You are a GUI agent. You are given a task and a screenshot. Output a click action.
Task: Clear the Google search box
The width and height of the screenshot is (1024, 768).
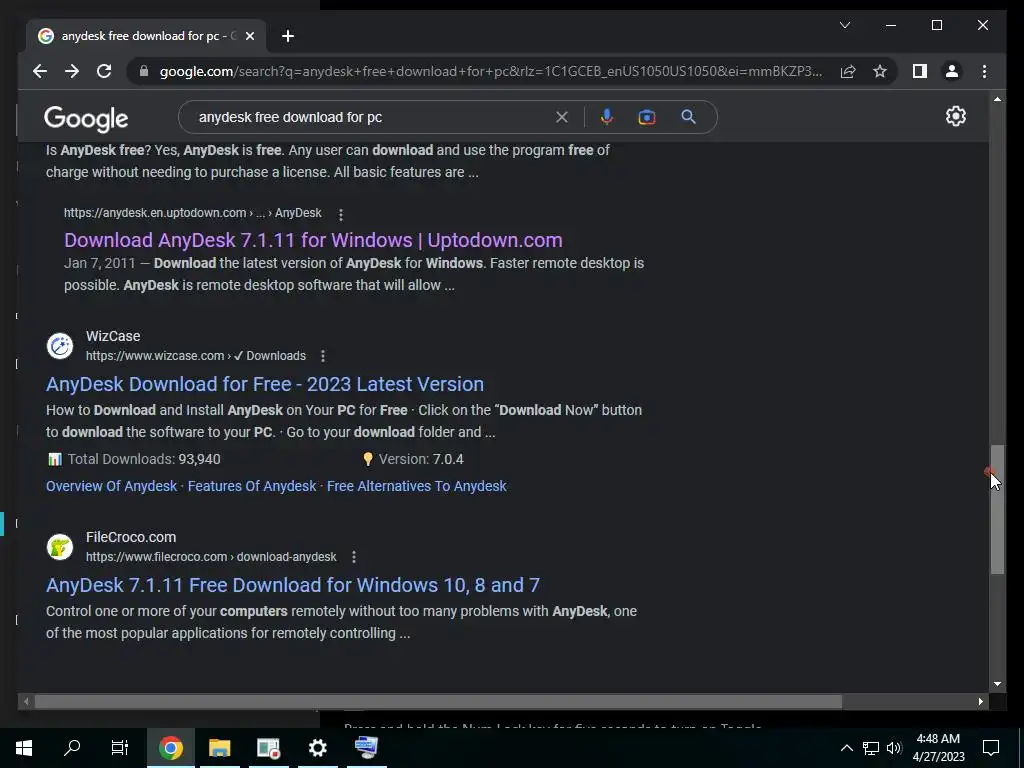(x=562, y=117)
